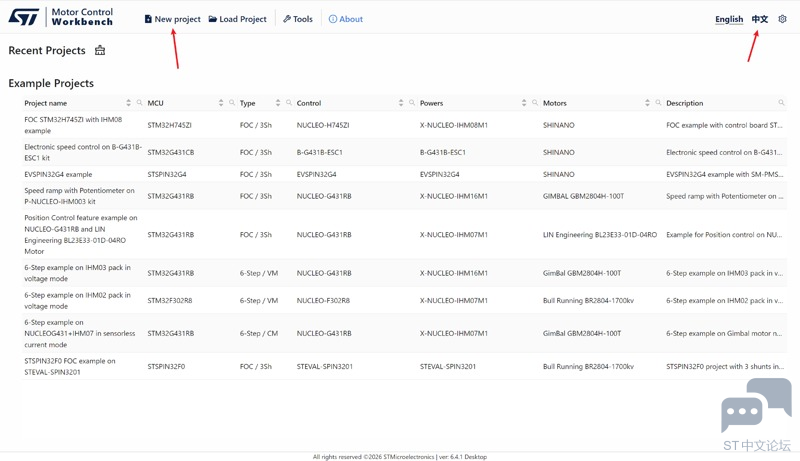Open the Load Project menu
The width and height of the screenshot is (800, 461).
point(238,19)
